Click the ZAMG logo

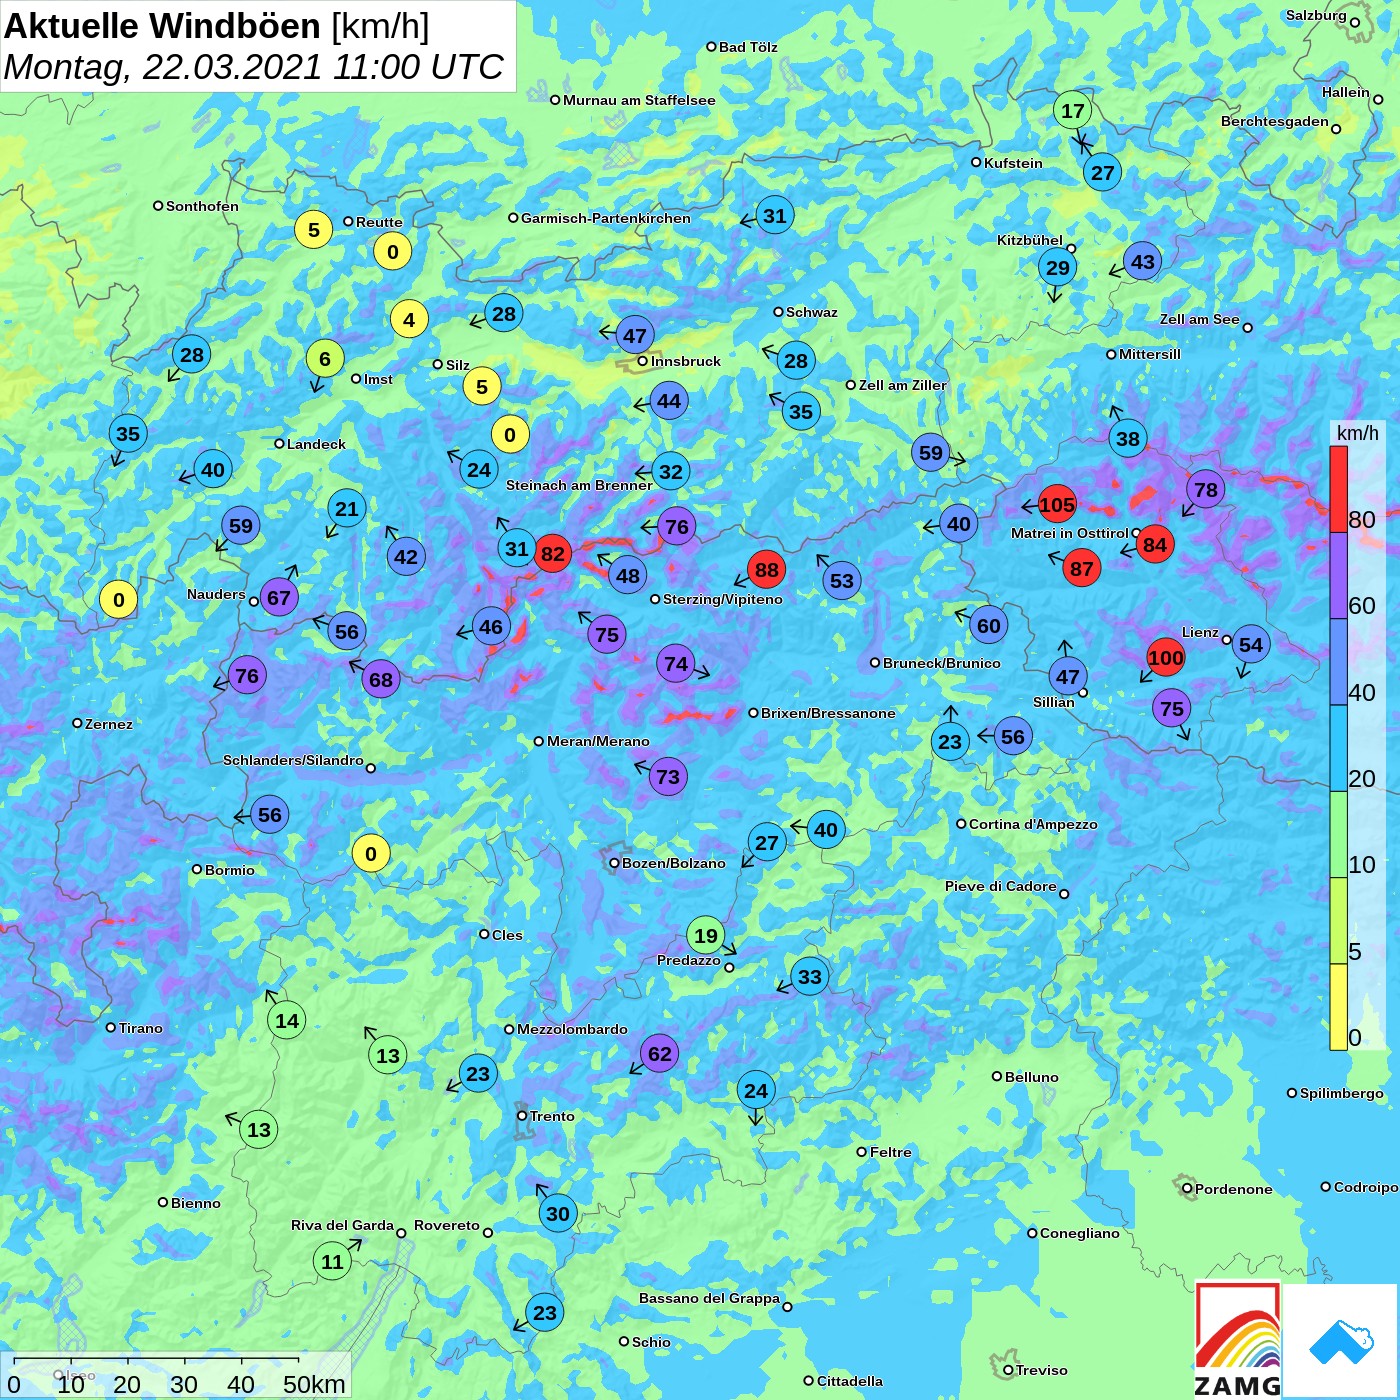click(1238, 1340)
